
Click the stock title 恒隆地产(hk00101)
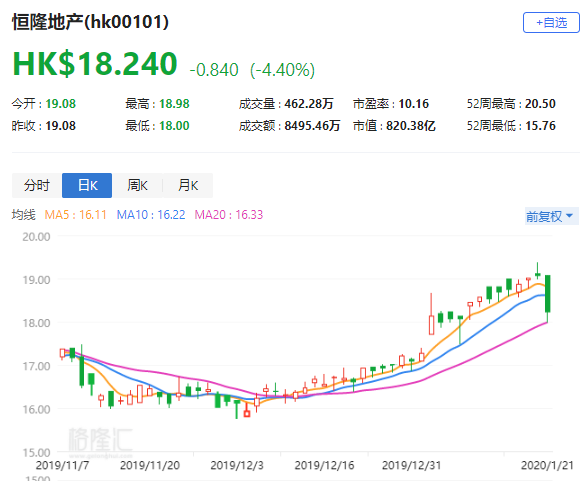pos(90,22)
